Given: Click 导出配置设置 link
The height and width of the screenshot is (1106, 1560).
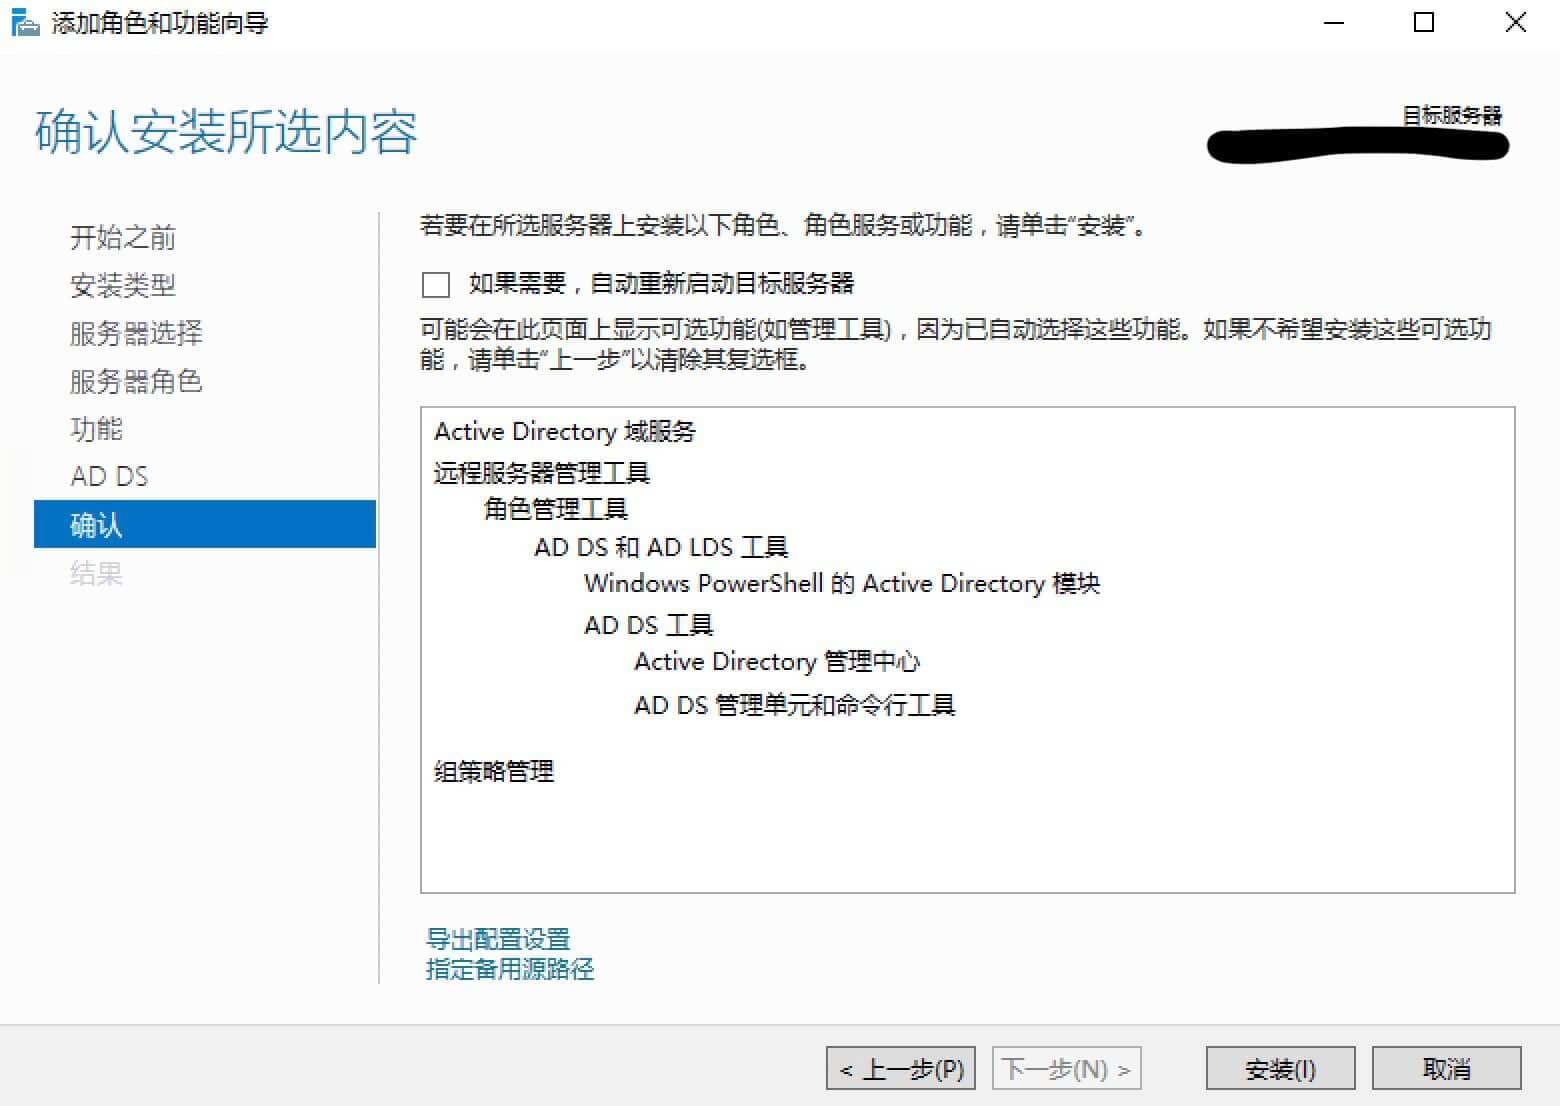Looking at the screenshot, I should click(498, 939).
